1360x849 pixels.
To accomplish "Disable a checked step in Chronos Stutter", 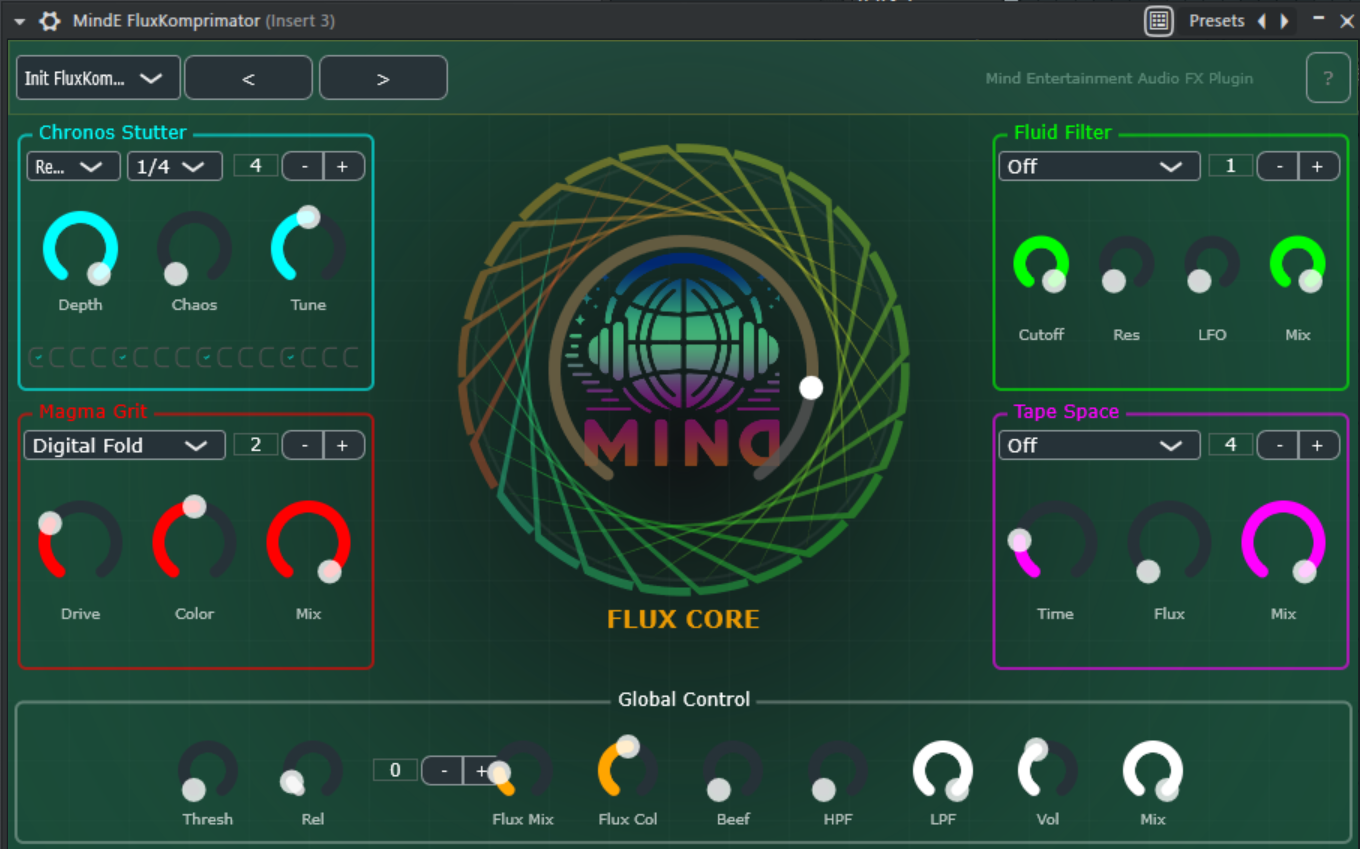I will point(122,357).
